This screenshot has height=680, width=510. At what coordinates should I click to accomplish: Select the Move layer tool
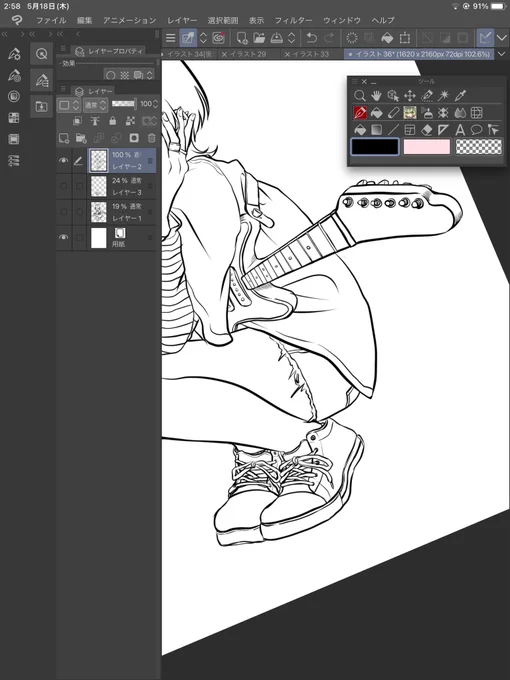[409, 95]
